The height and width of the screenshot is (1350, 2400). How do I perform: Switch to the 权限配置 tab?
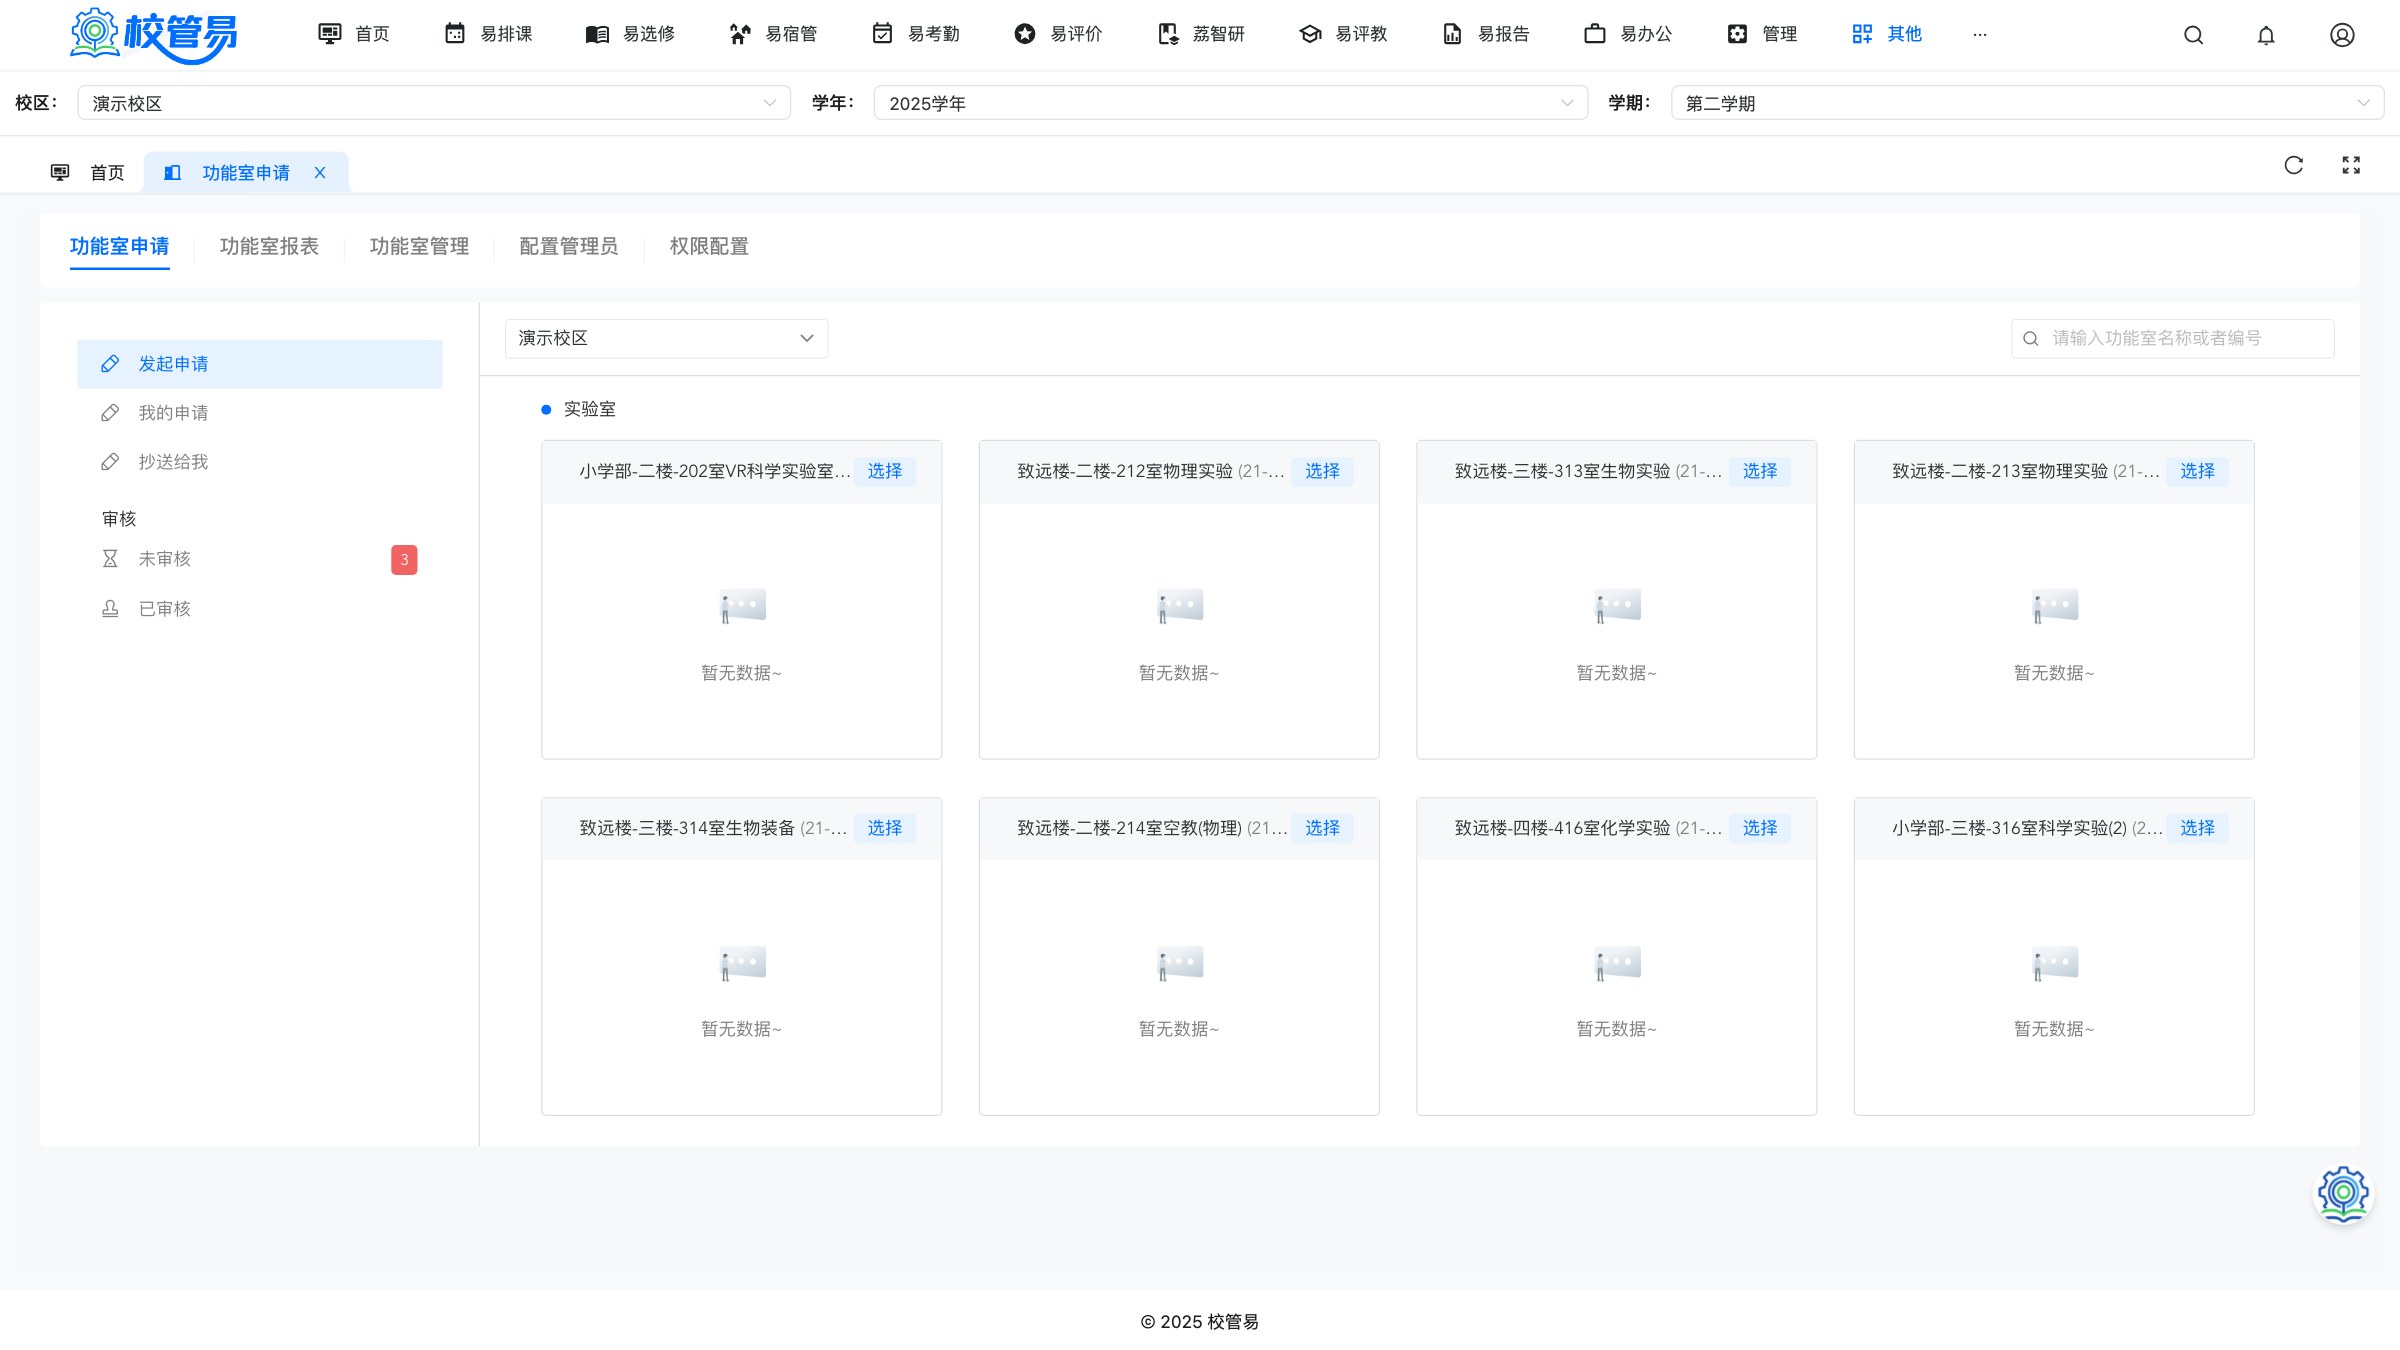[709, 246]
